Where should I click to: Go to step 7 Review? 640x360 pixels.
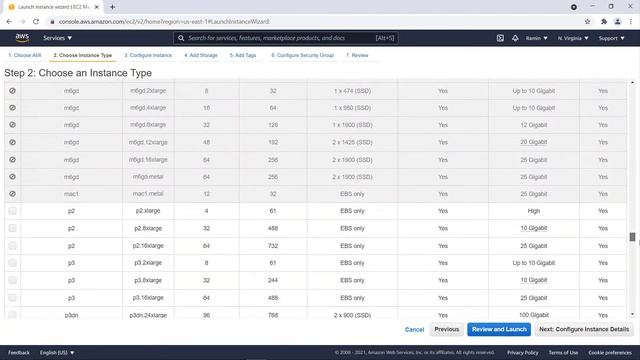click(x=357, y=55)
